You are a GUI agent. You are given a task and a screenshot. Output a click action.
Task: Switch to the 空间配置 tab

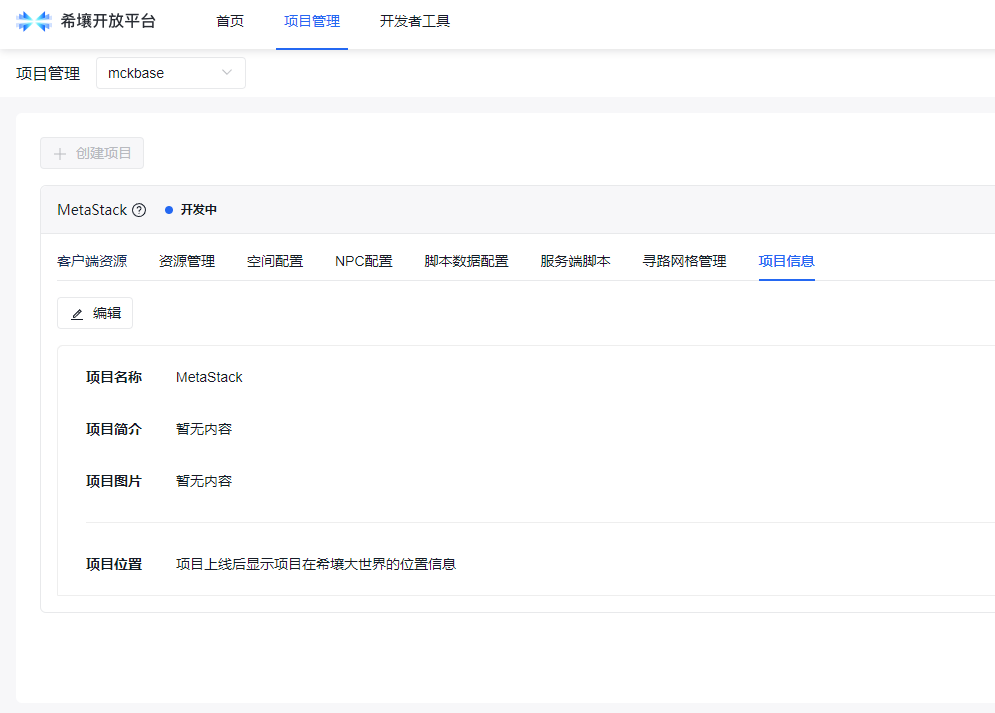tap(275, 261)
